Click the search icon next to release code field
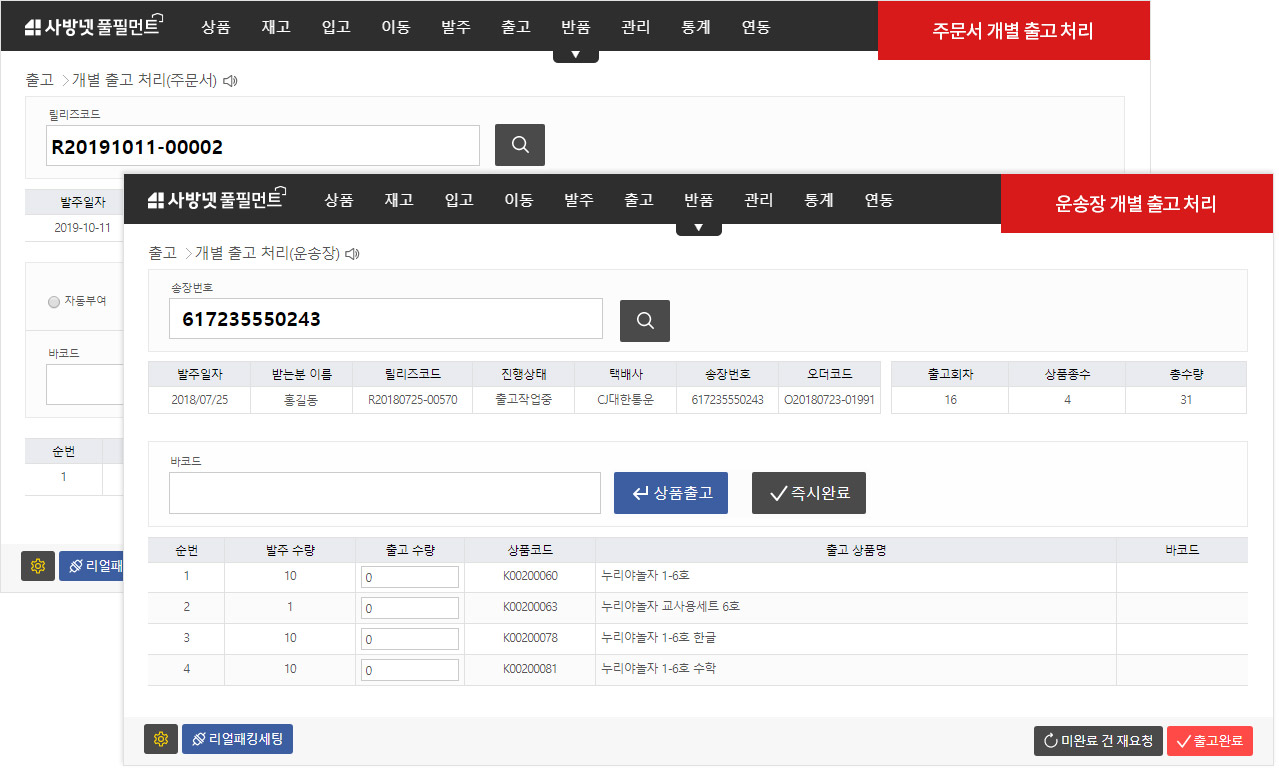The image size is (1279, 770). point(519,145)
